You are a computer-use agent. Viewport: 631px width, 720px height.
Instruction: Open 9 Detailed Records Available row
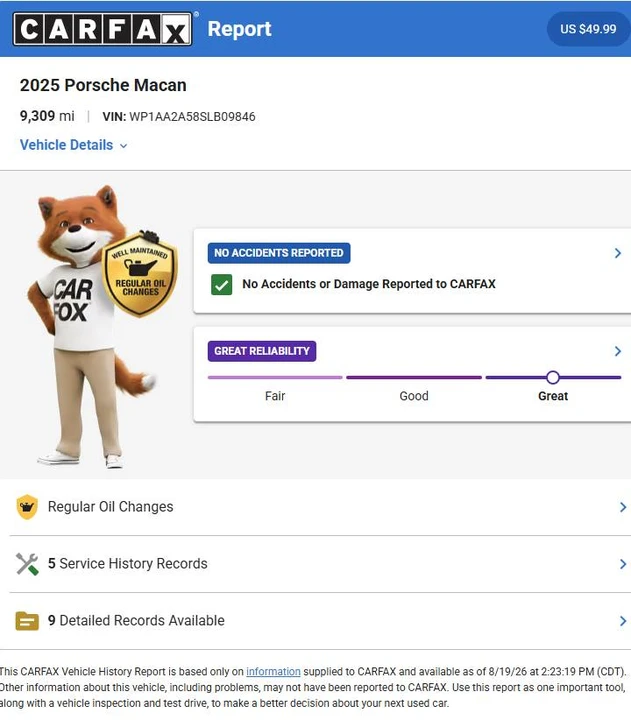(320, 621)
